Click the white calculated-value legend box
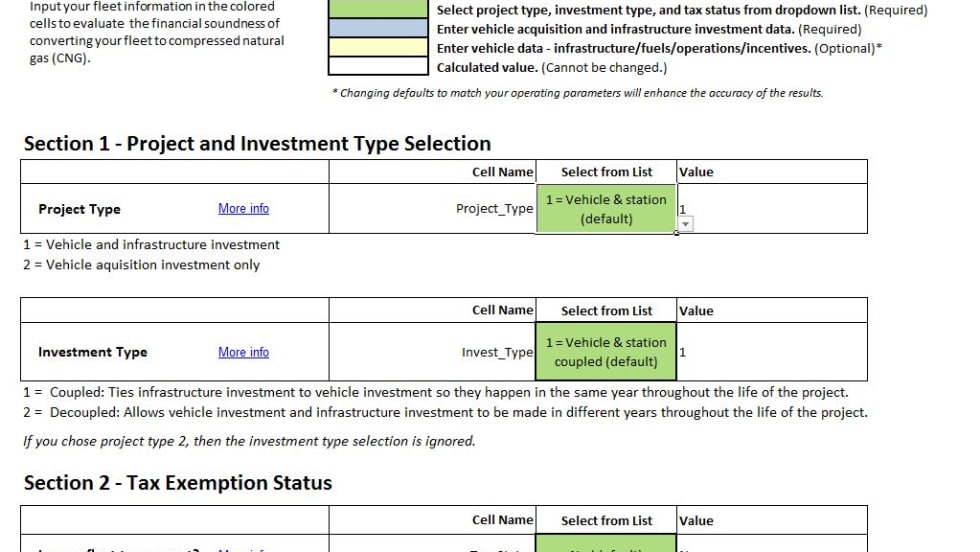 (379, 67)
